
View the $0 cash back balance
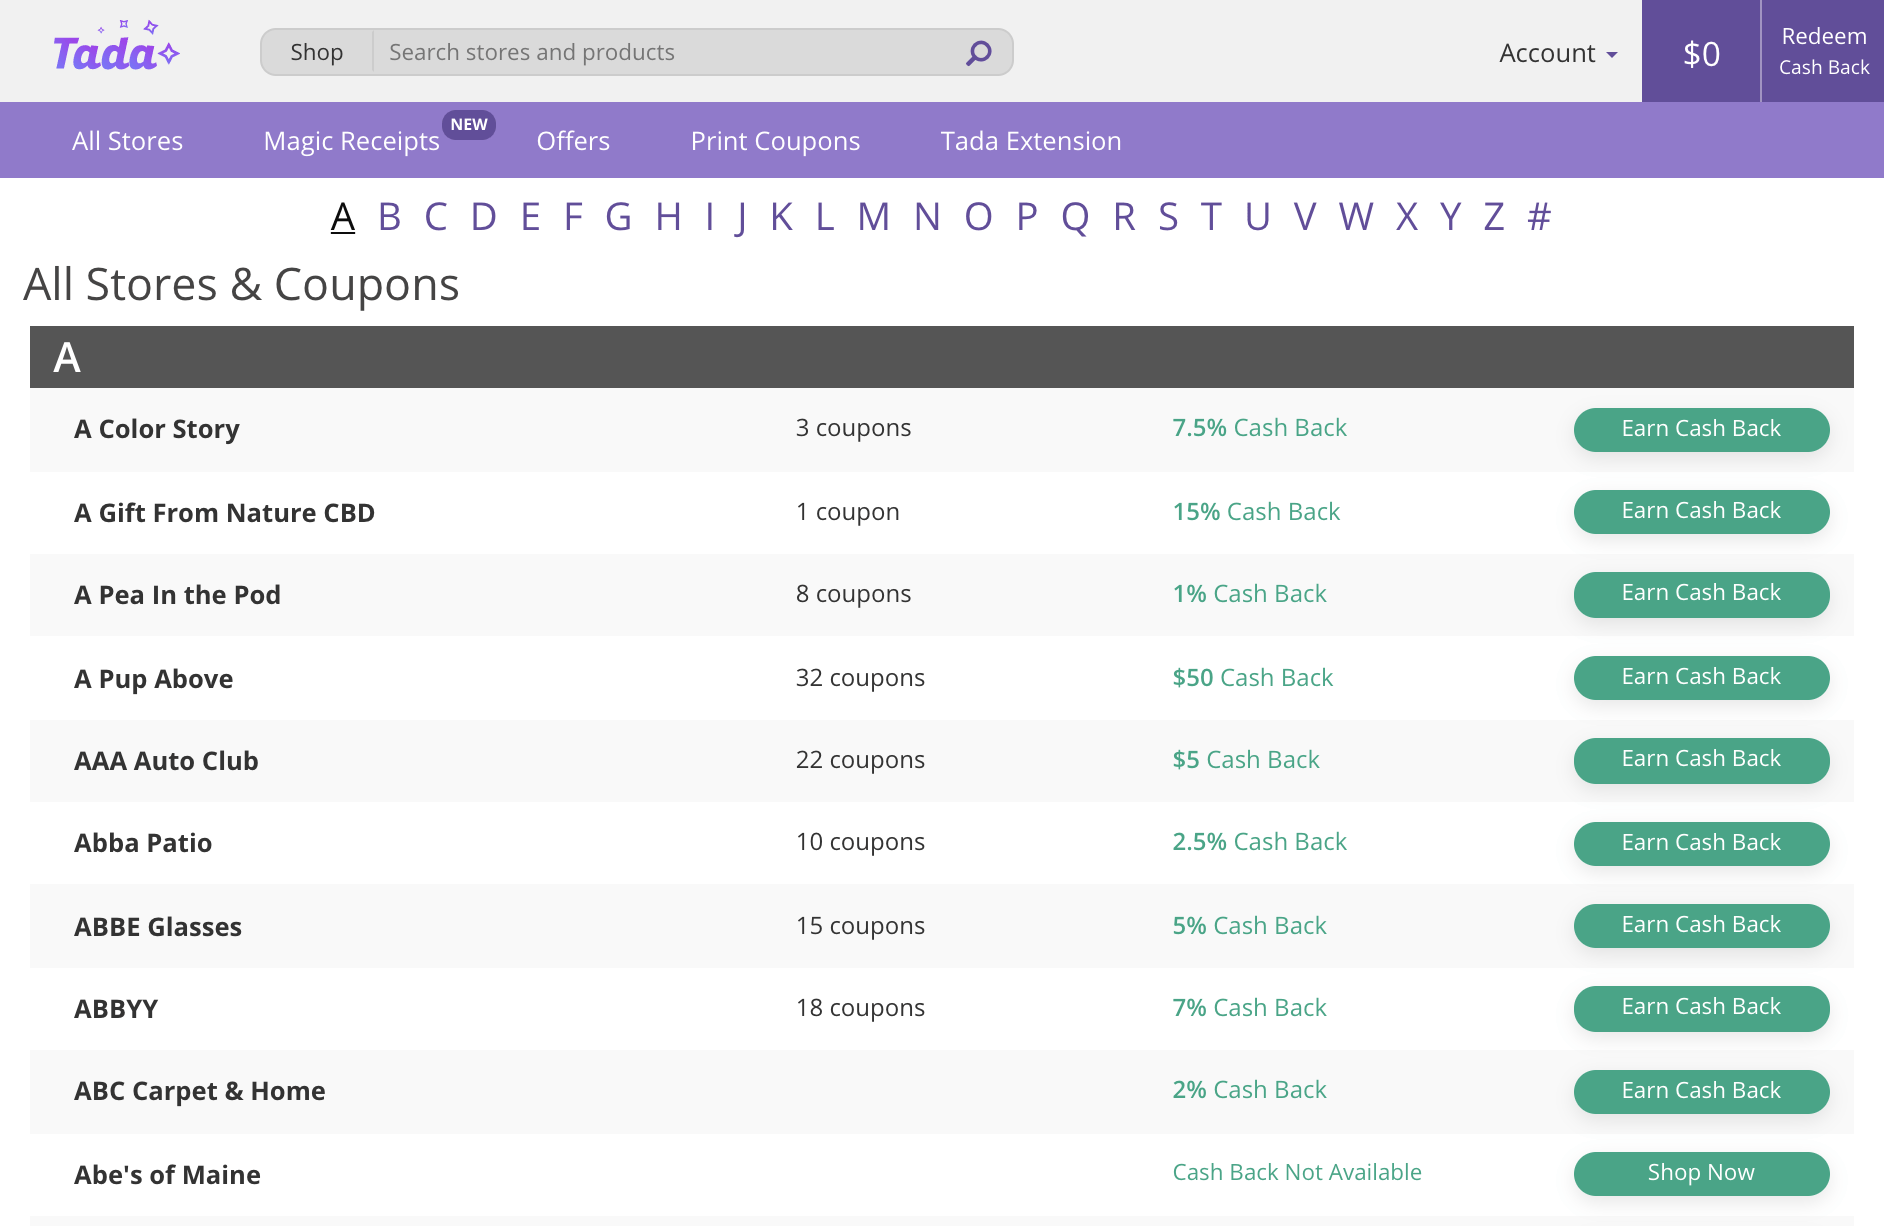coord(1701,52)
